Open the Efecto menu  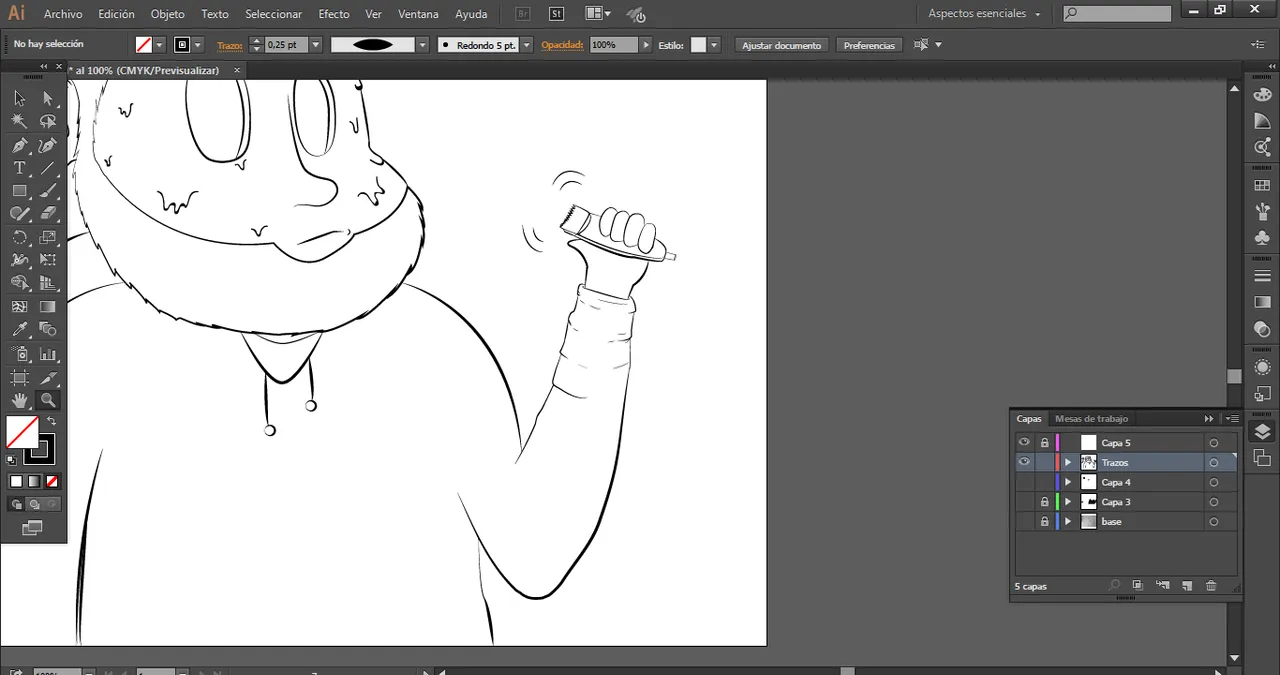tap(334, 14)
